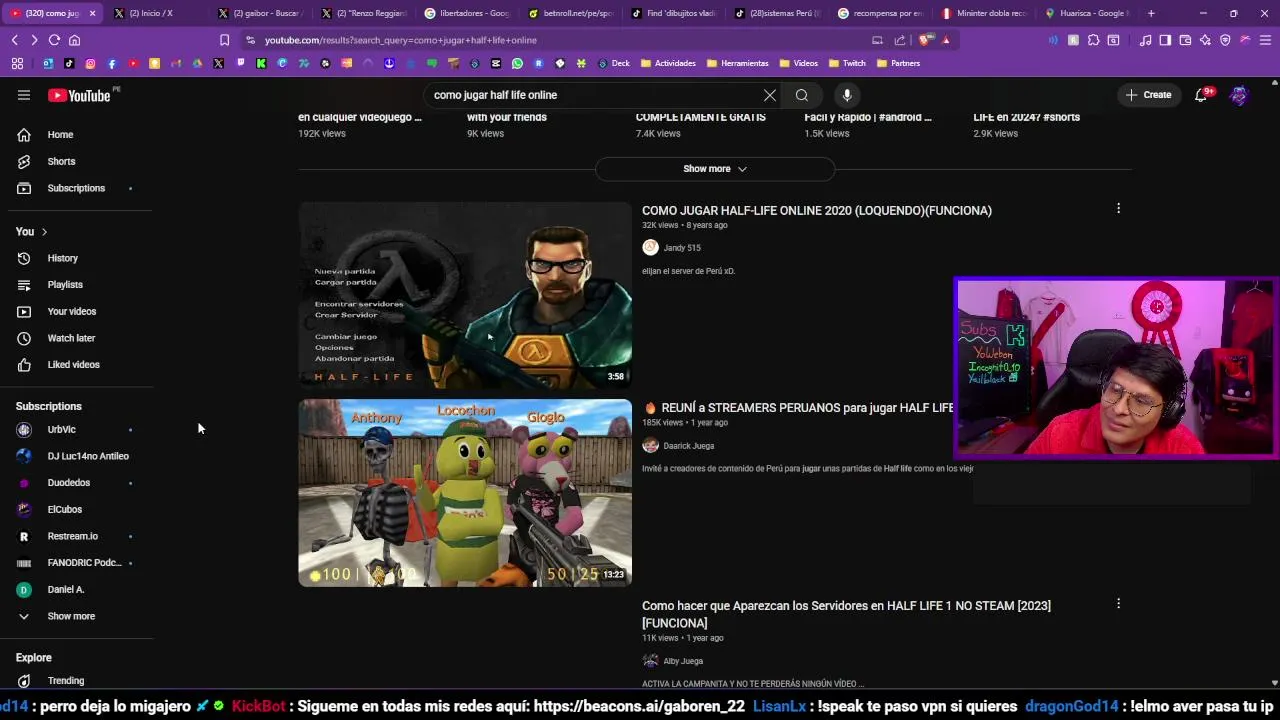Open the TikTok bookmark icon
This screenshot has width=1280, height=720.
[69, 63]
